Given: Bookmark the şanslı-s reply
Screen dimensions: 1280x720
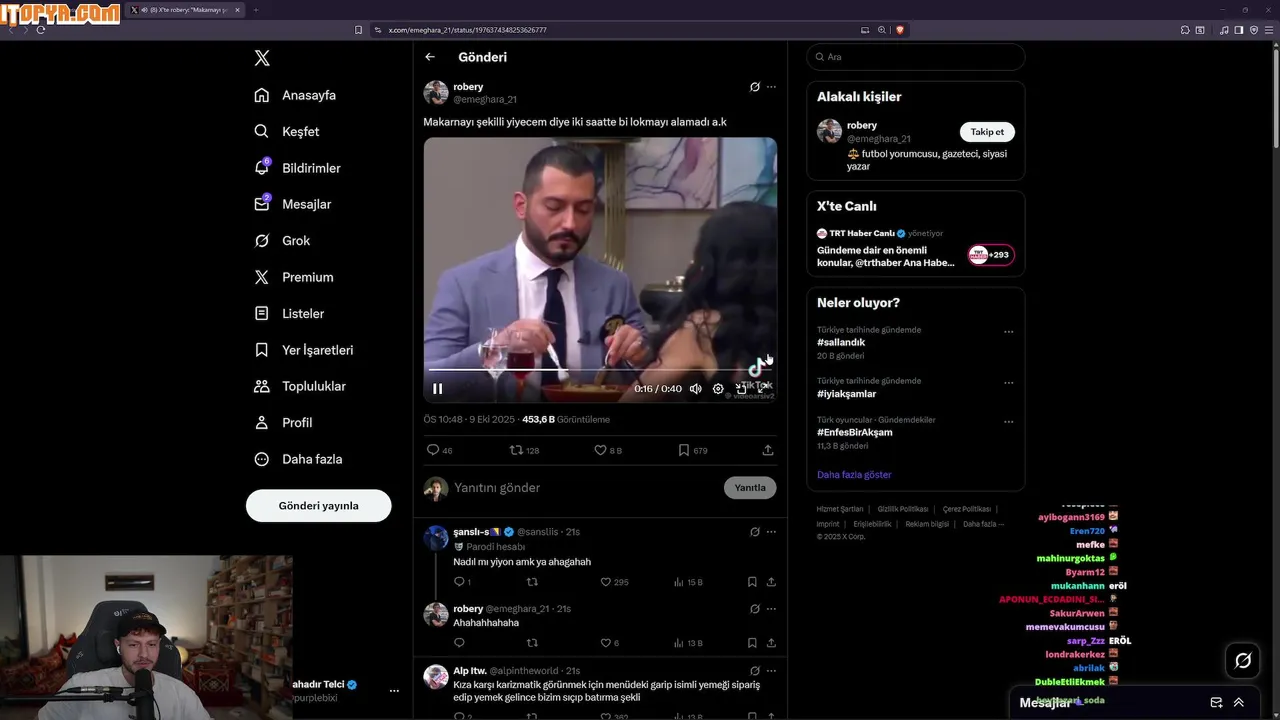Looking at the screenshot, I should 752,582.
